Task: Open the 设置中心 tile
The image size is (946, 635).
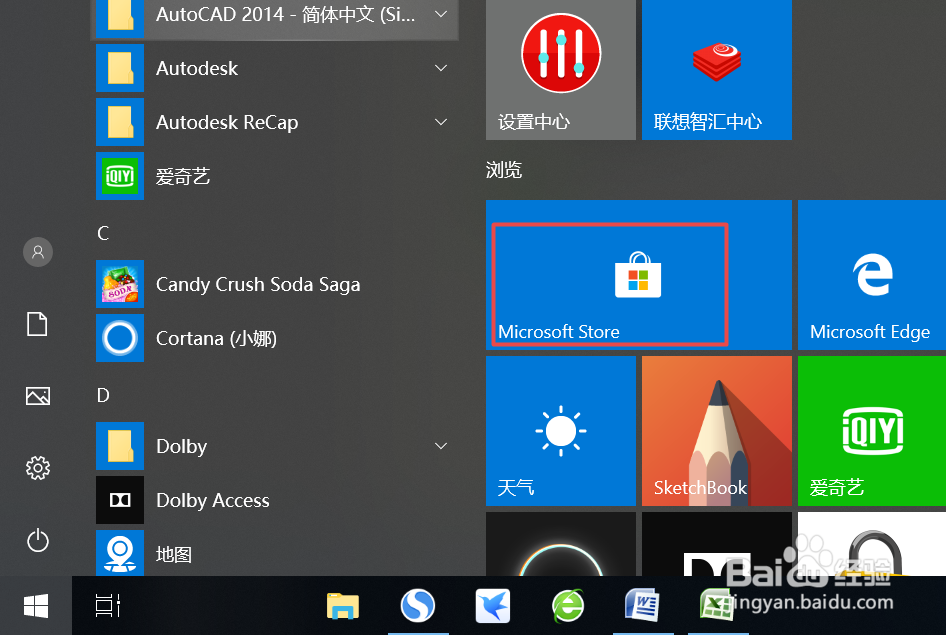Action: (x=560, y=70)
